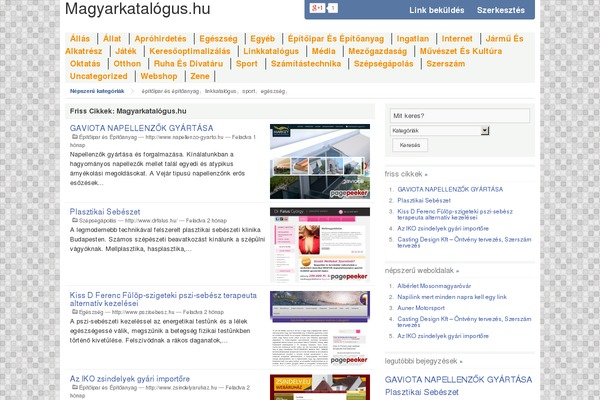Viewport: 600px width, 400px height.
Task: Click the Keresés button
Action: point(410,145)
